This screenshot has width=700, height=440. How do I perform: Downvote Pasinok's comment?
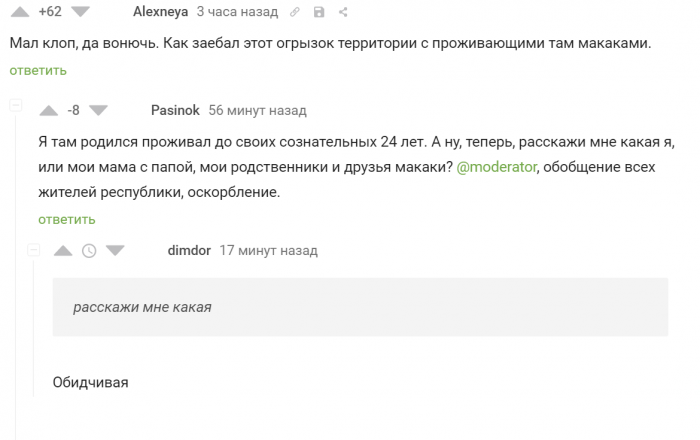pos(97,110)
